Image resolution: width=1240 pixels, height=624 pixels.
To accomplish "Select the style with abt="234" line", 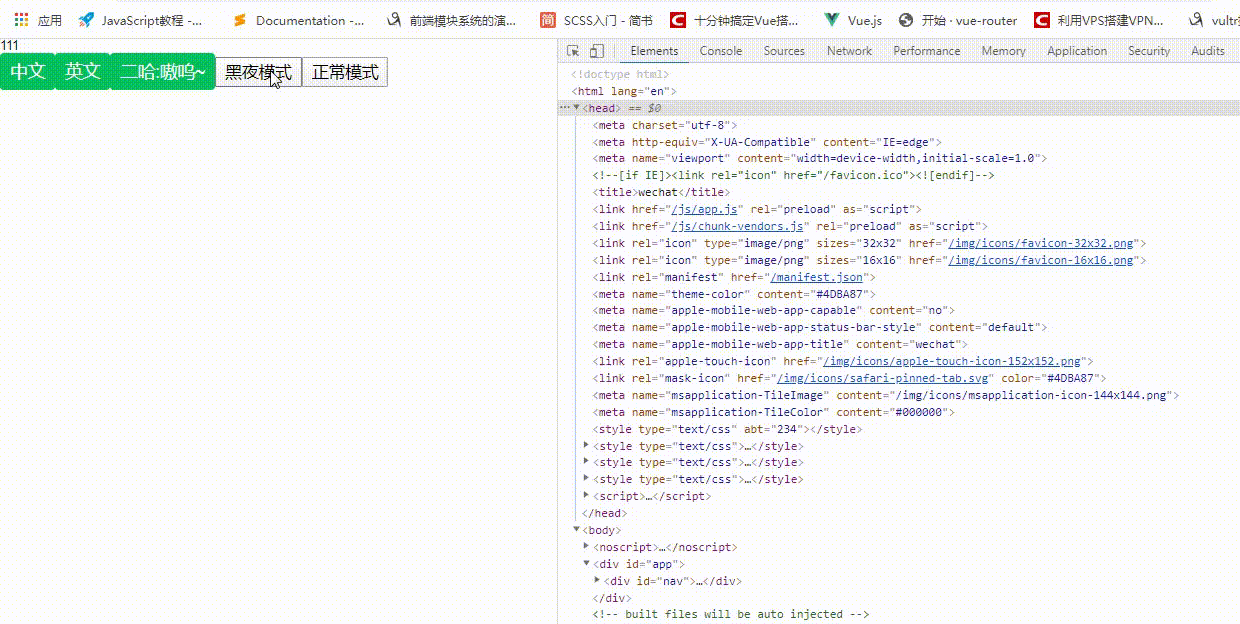I will click(x=727, y=429).
